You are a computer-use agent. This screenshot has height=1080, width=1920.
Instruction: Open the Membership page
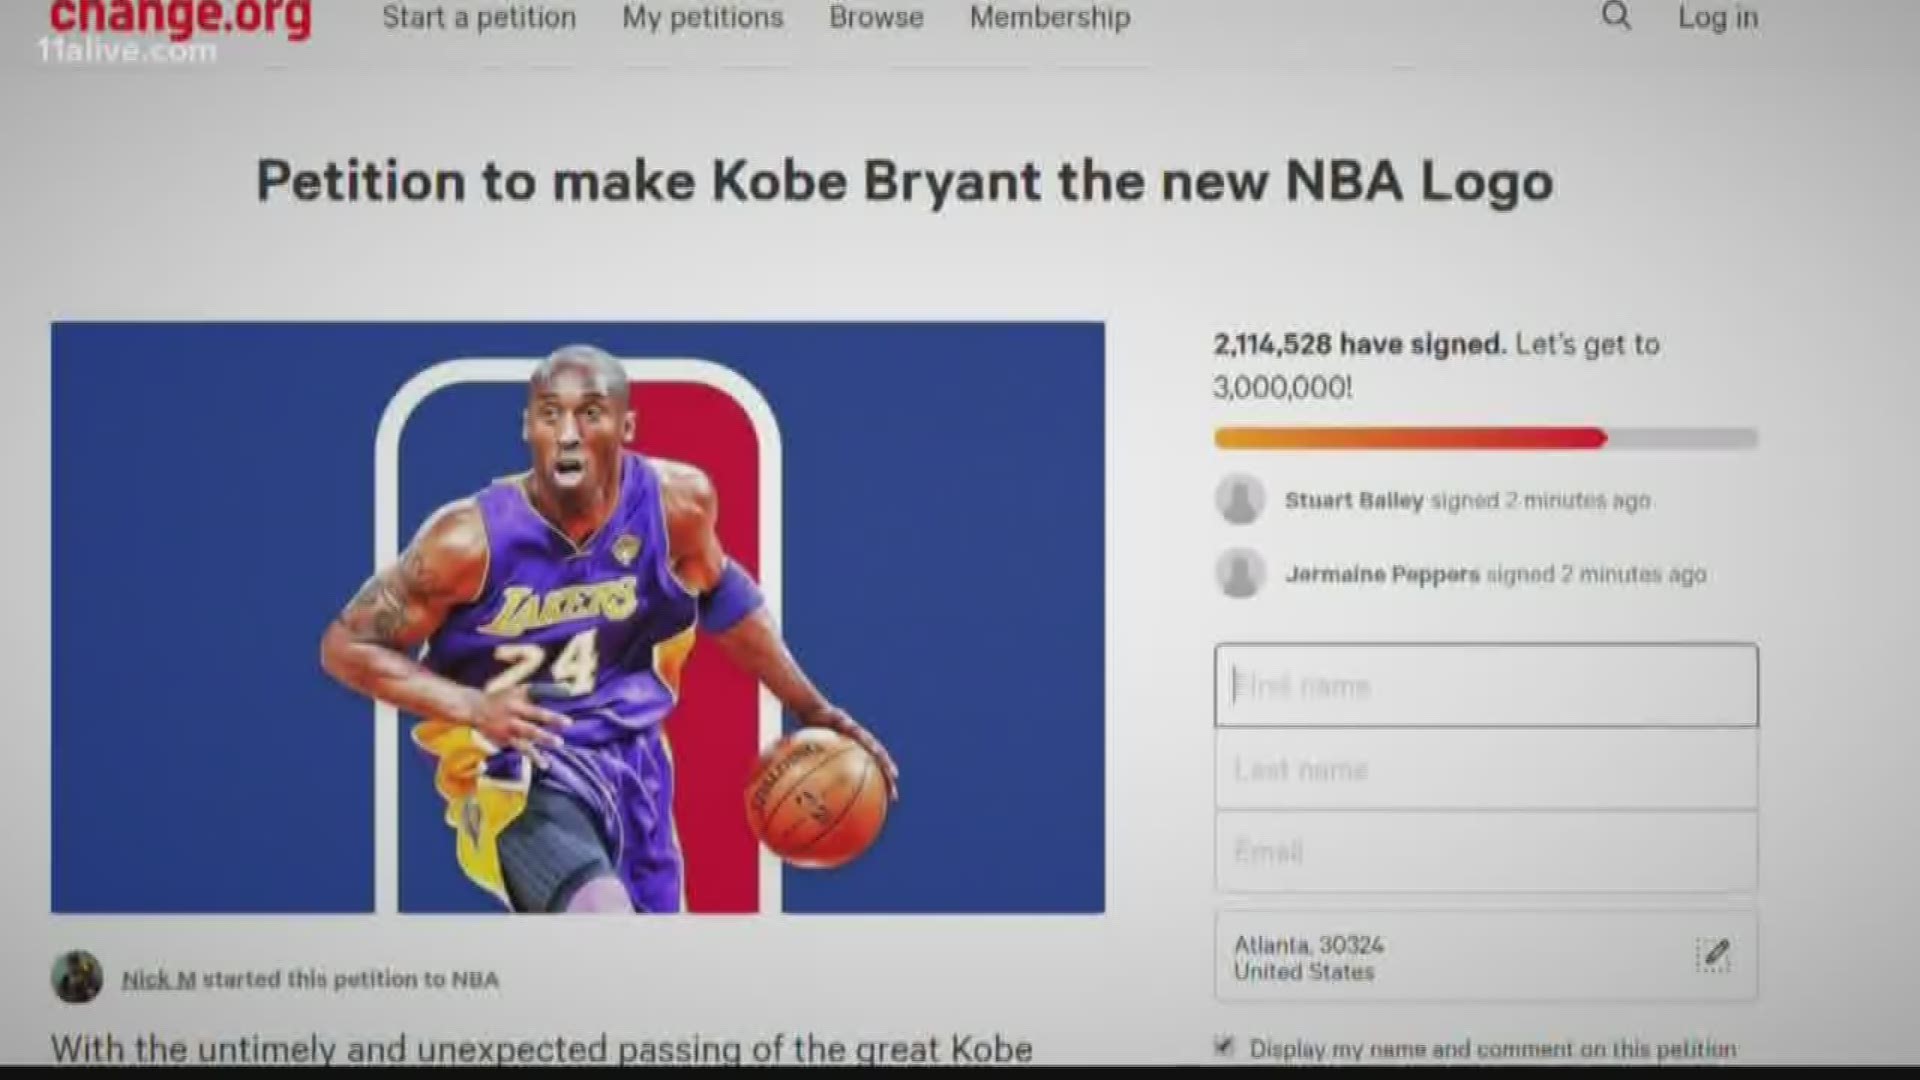(1050, 18)
